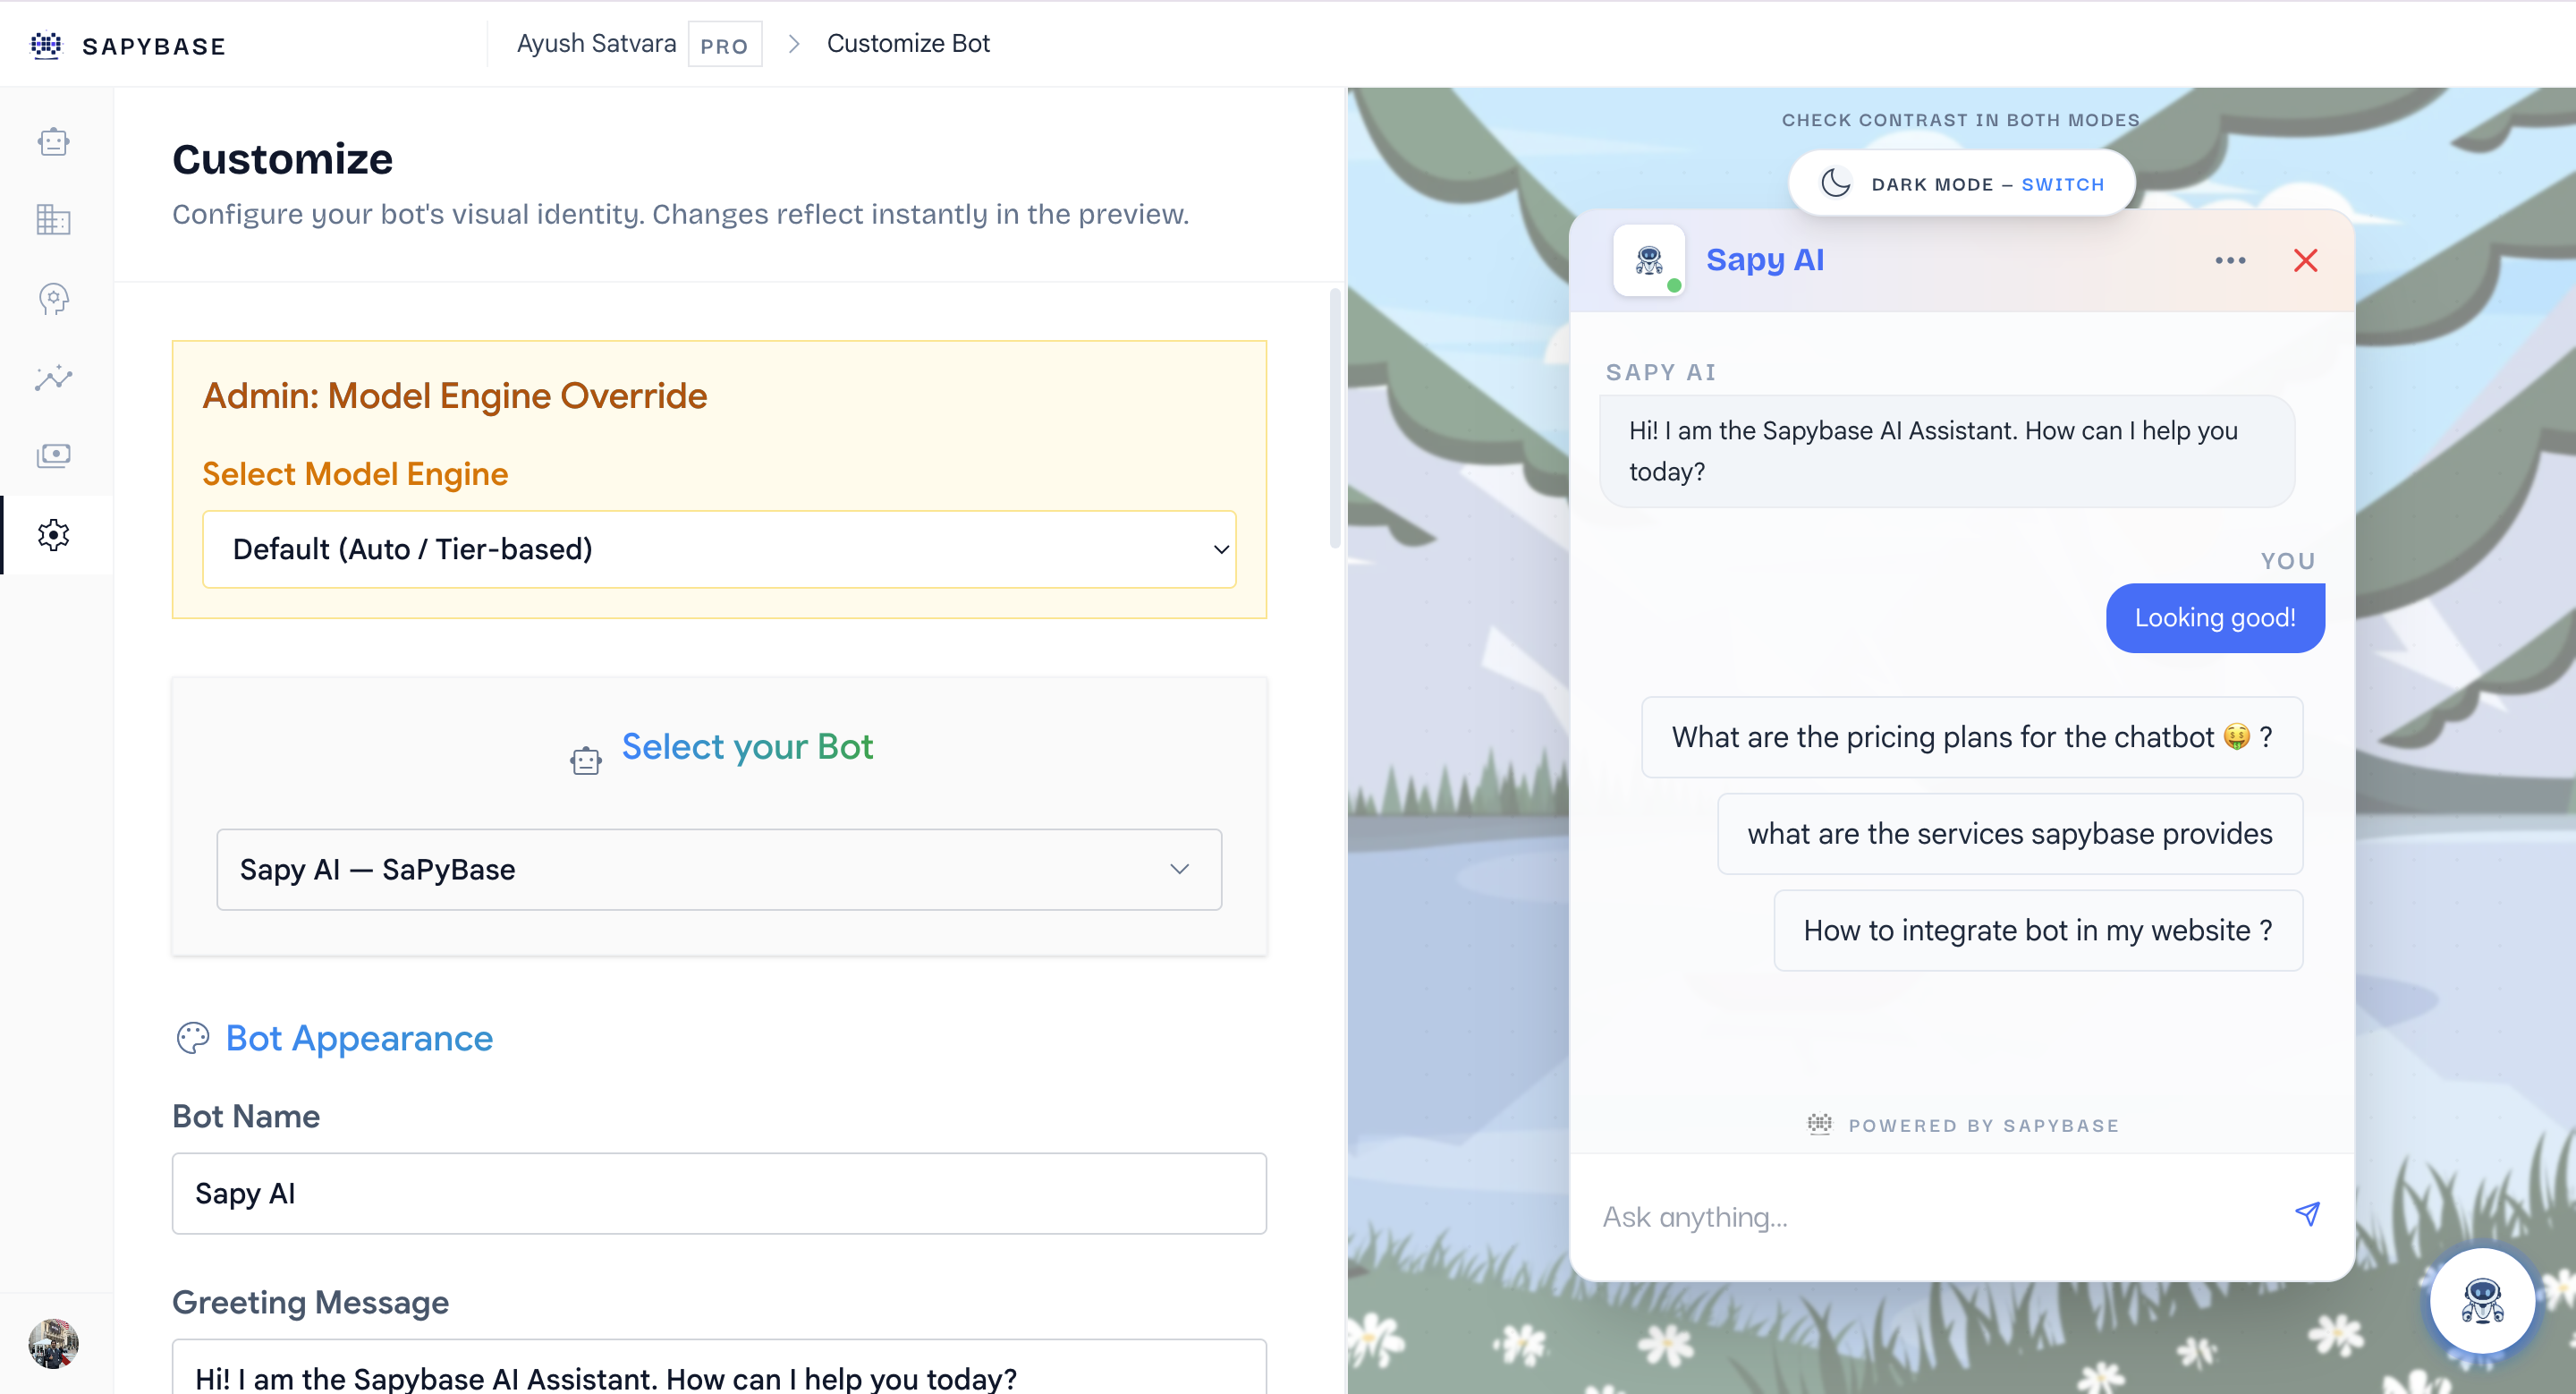2576x1394 pixels.
Task: Click the Customize page heading
Action: [283, 159]
